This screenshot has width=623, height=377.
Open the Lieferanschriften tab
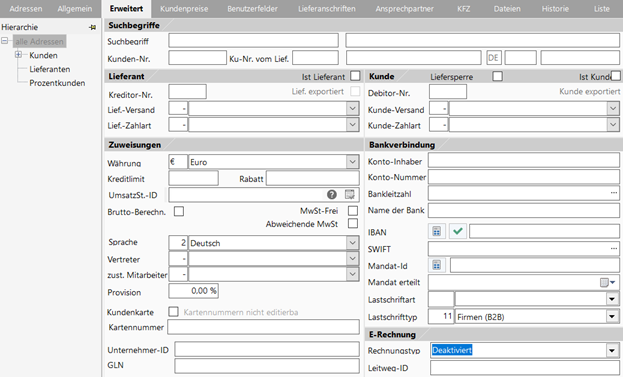click(x=327, y=9)
